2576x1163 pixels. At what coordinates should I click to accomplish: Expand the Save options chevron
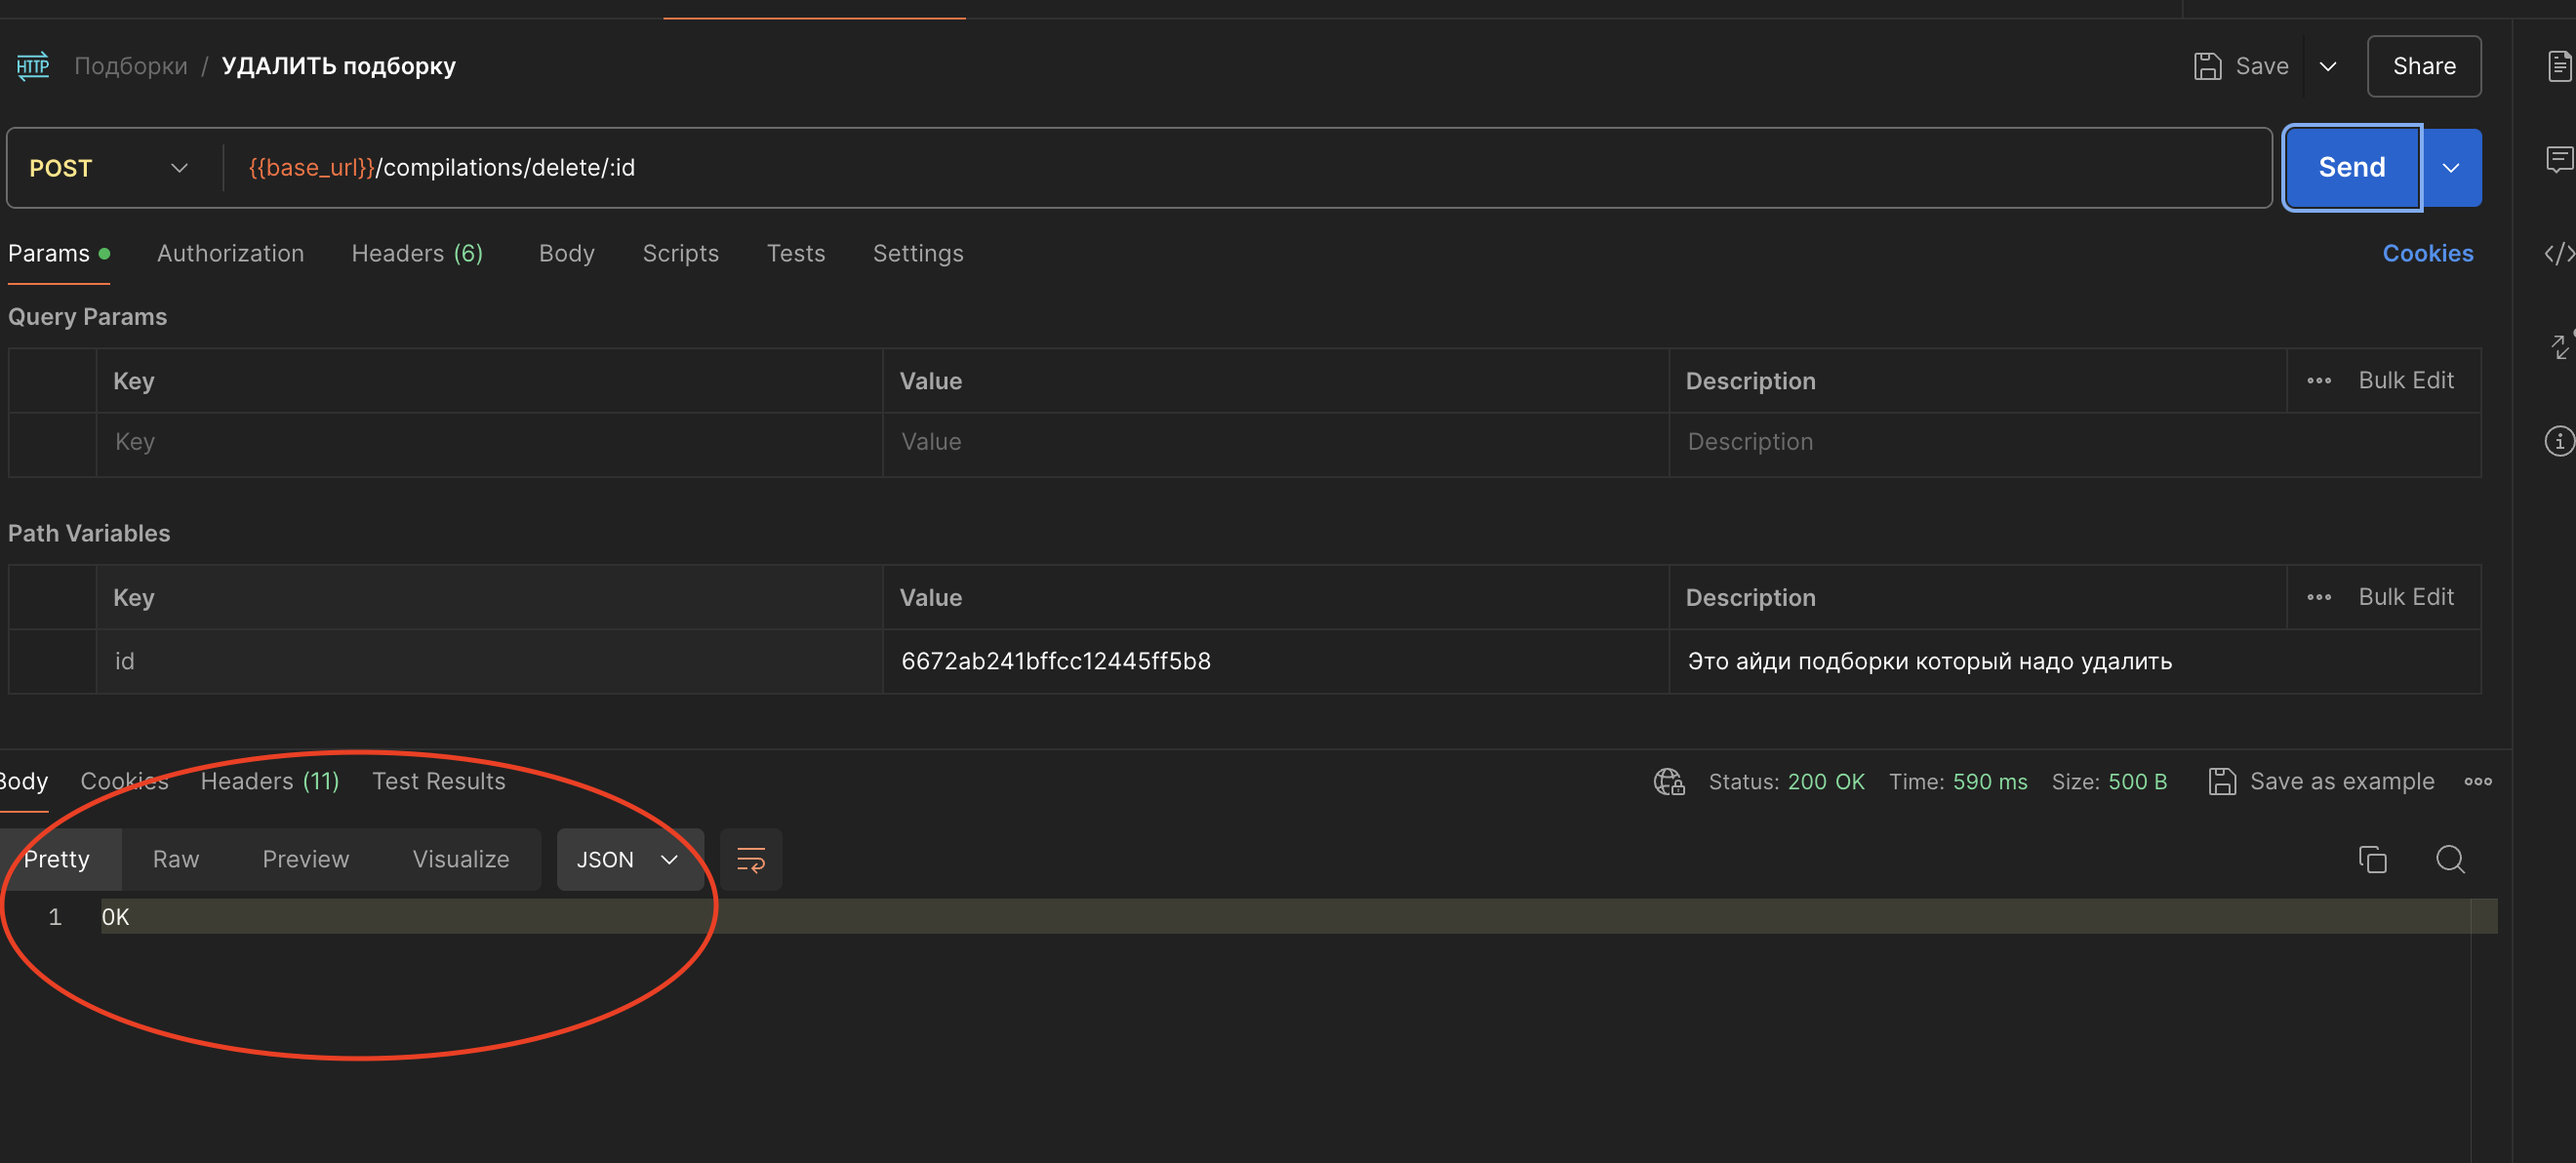2327,66
